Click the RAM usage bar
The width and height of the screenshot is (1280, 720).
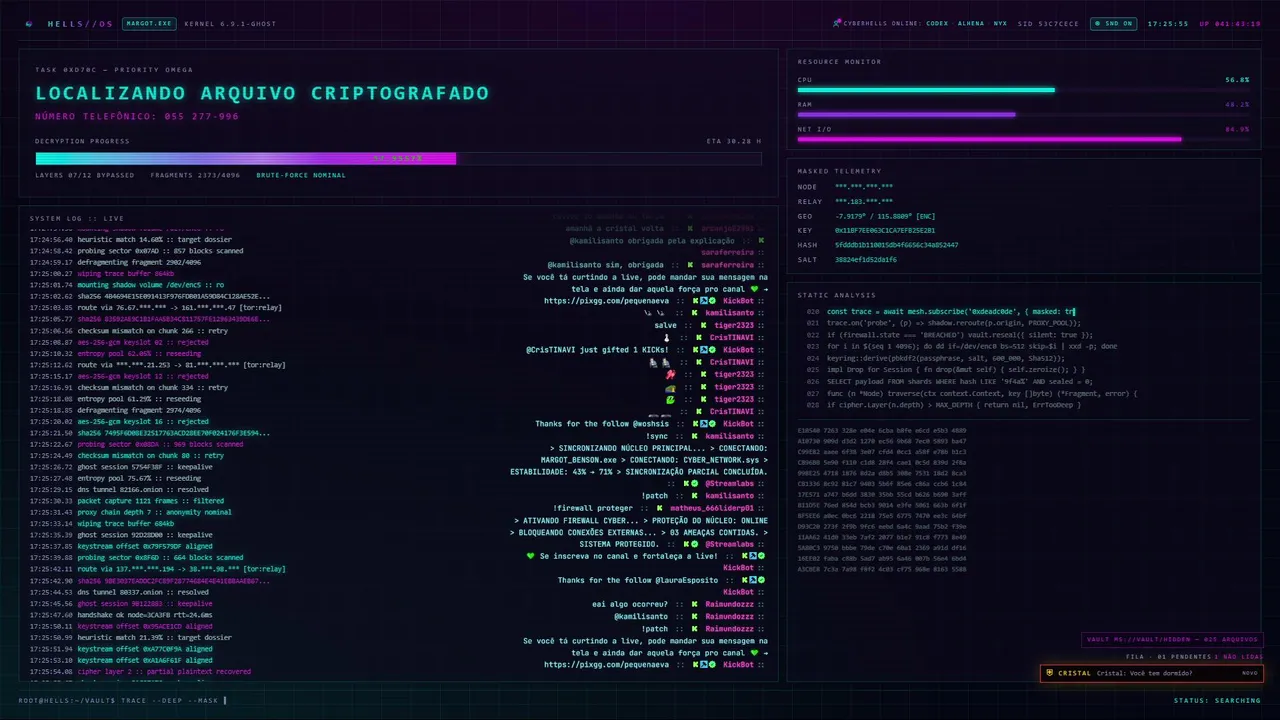pos(1023,114)
